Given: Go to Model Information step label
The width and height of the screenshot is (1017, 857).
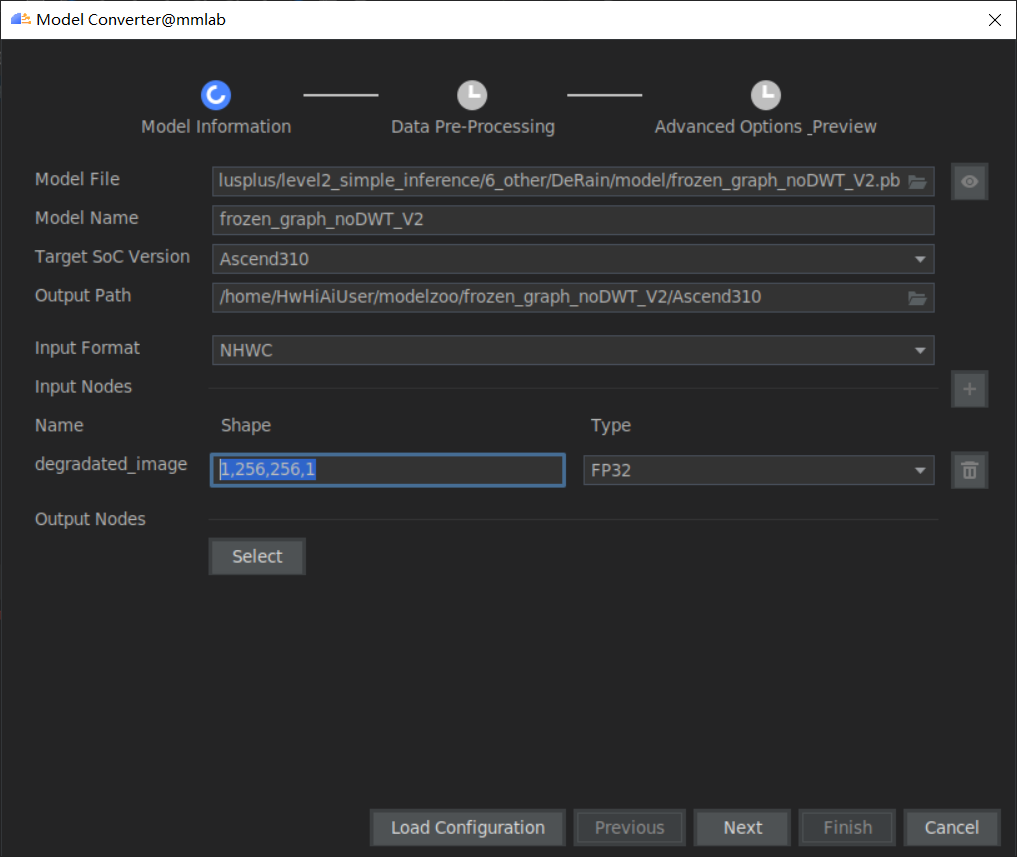Looking at the screenshot, I should [216, 127].
